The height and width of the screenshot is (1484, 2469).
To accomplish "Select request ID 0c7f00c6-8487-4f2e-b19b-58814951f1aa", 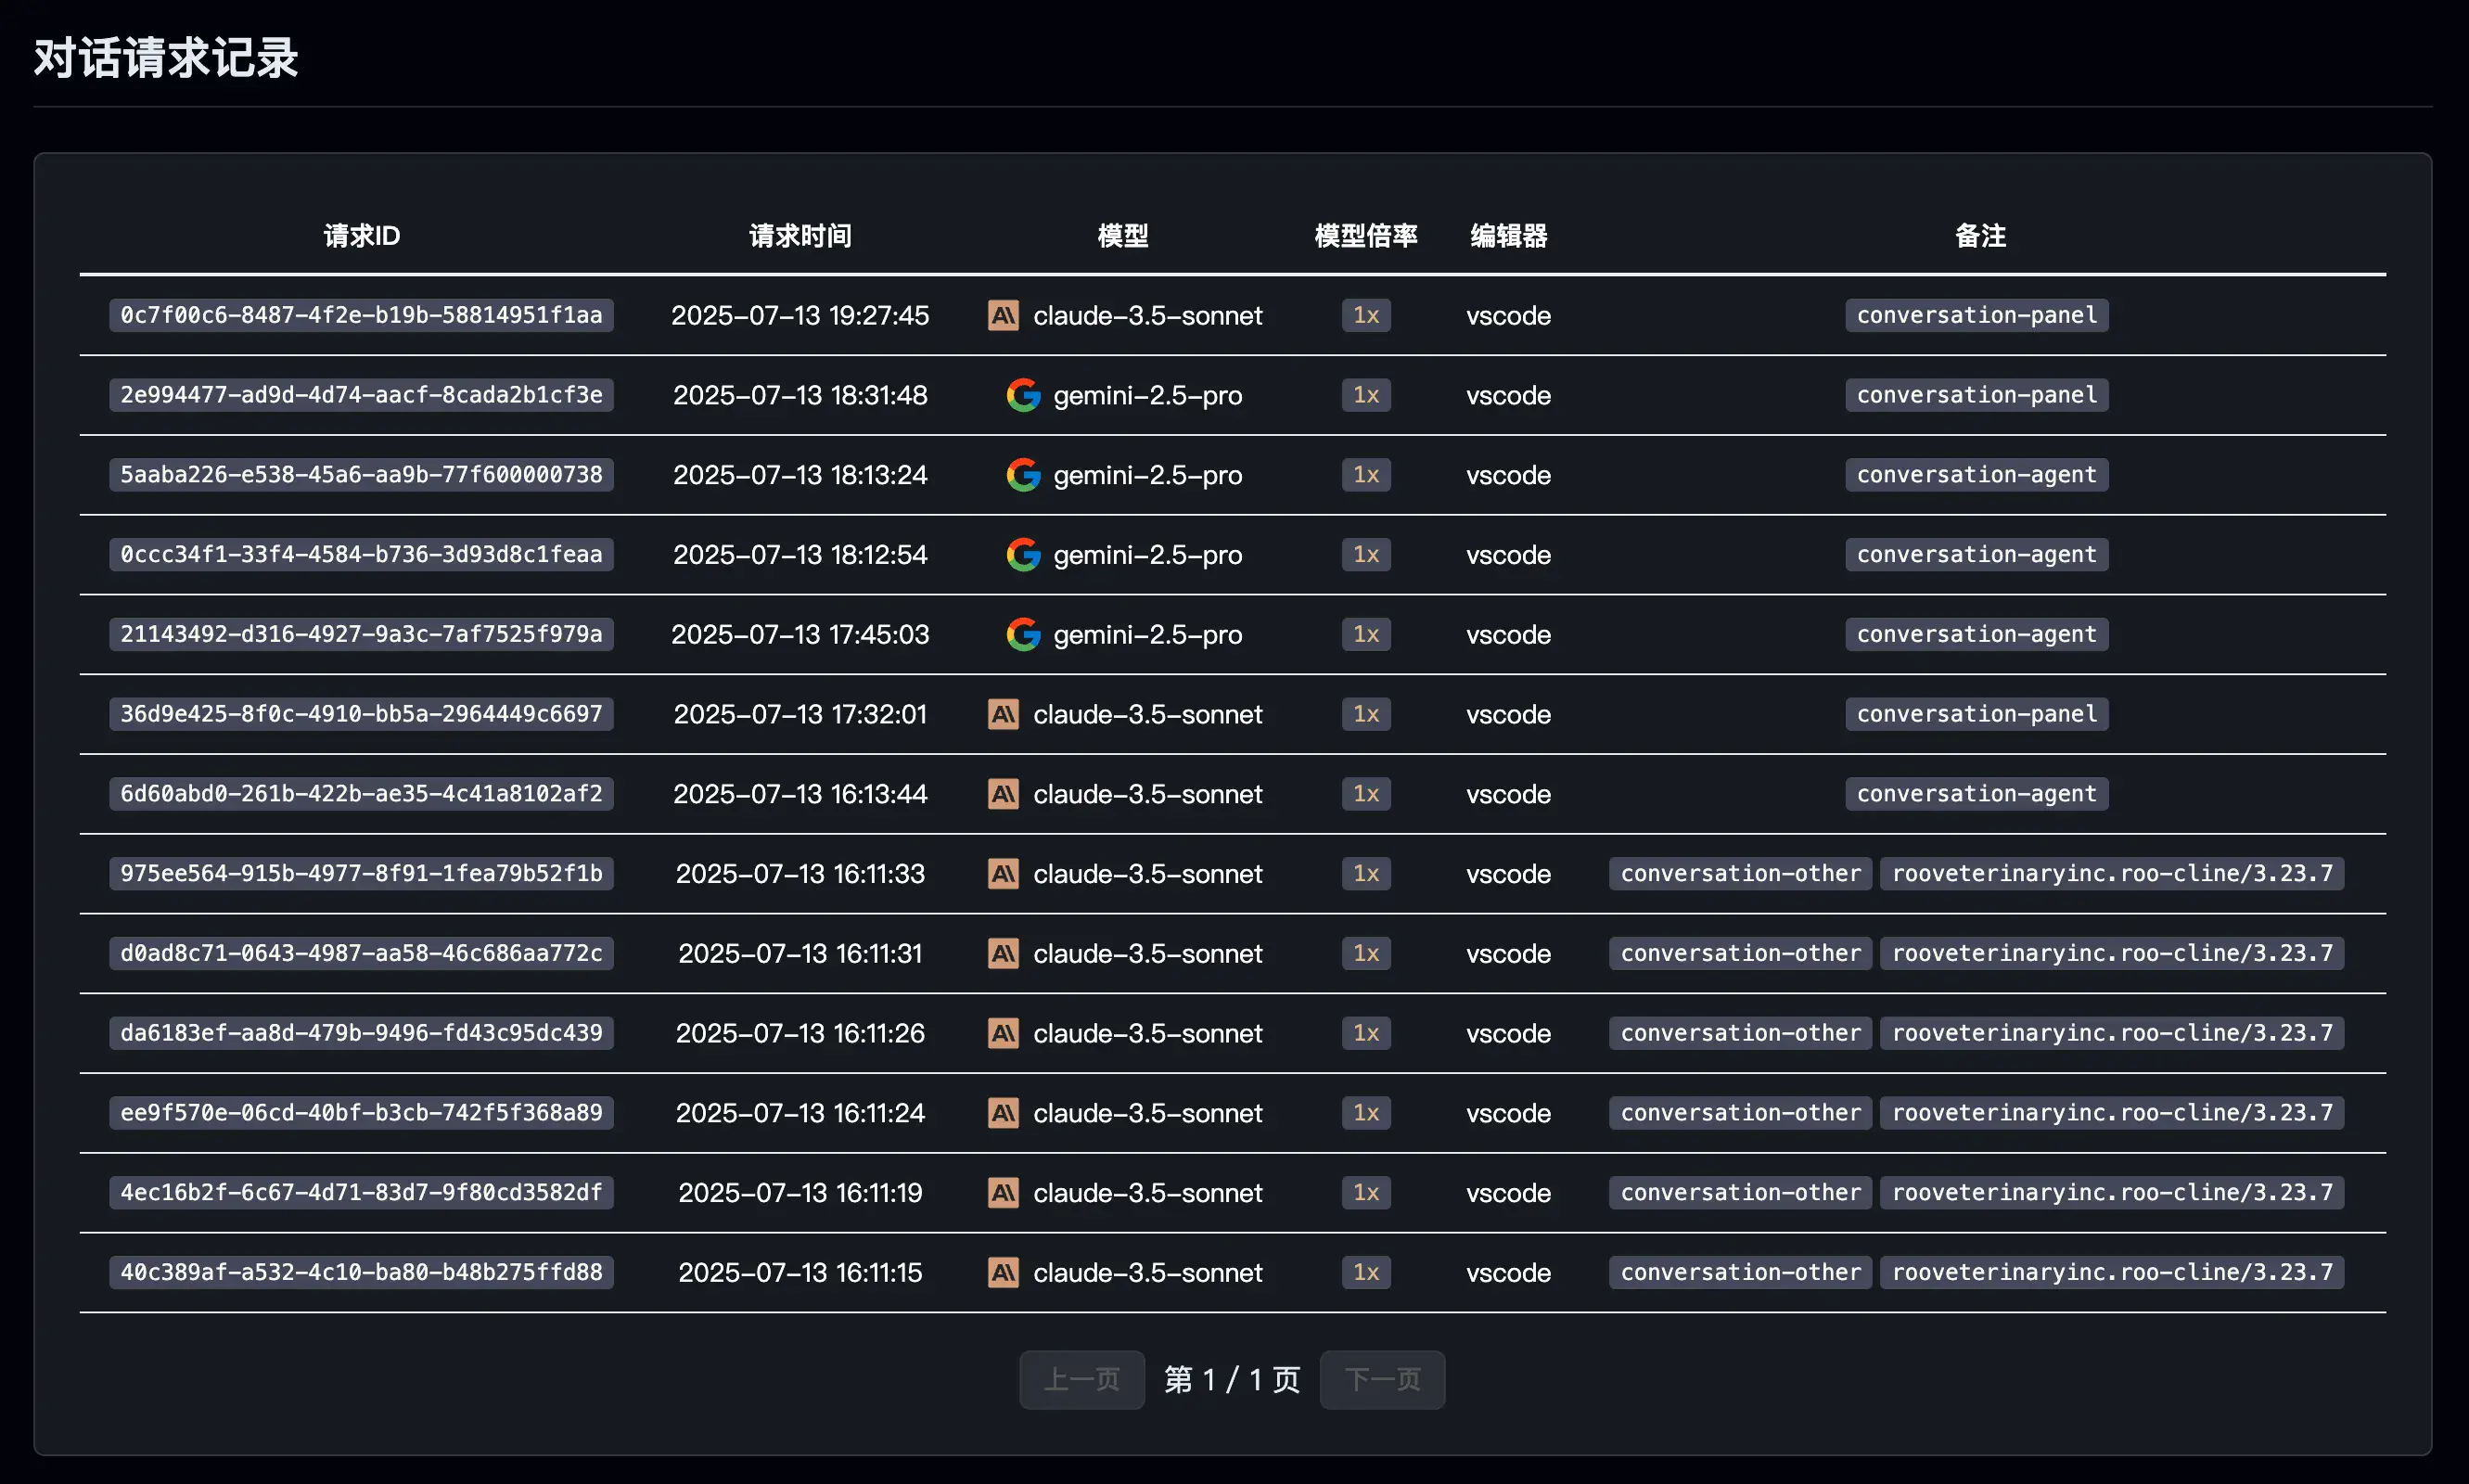I will click(361, 315).
